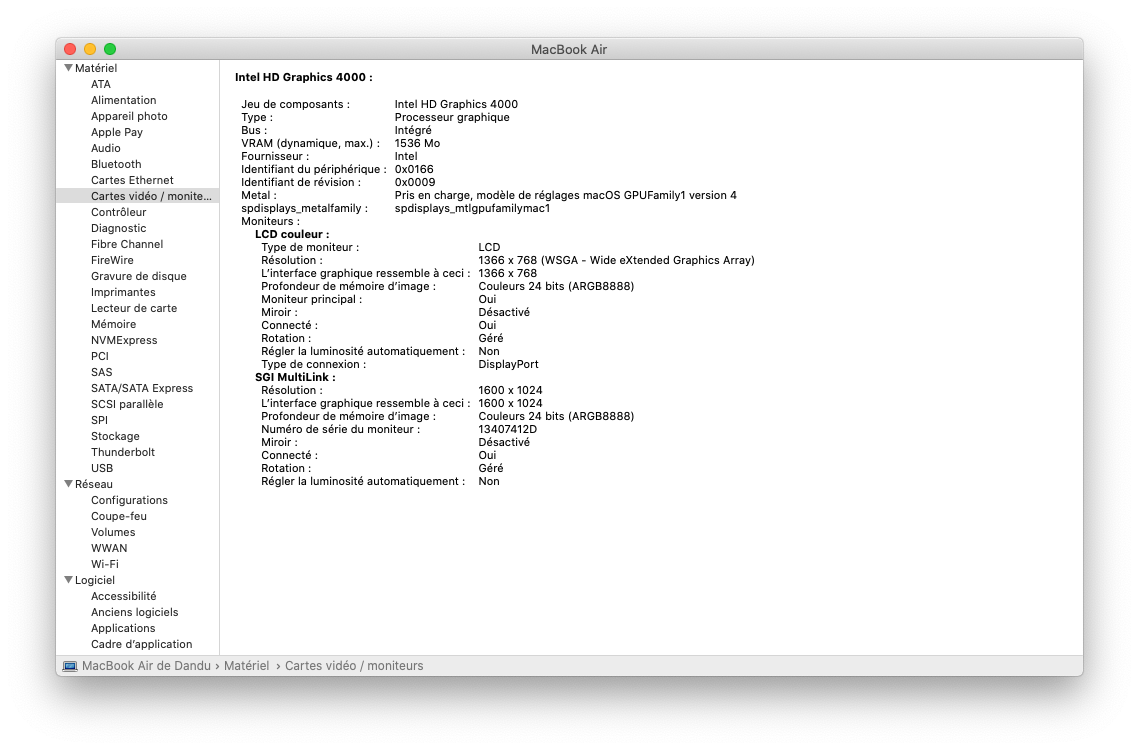Select Cartes vidéo / moniteurs row

(x=137, y=196)
